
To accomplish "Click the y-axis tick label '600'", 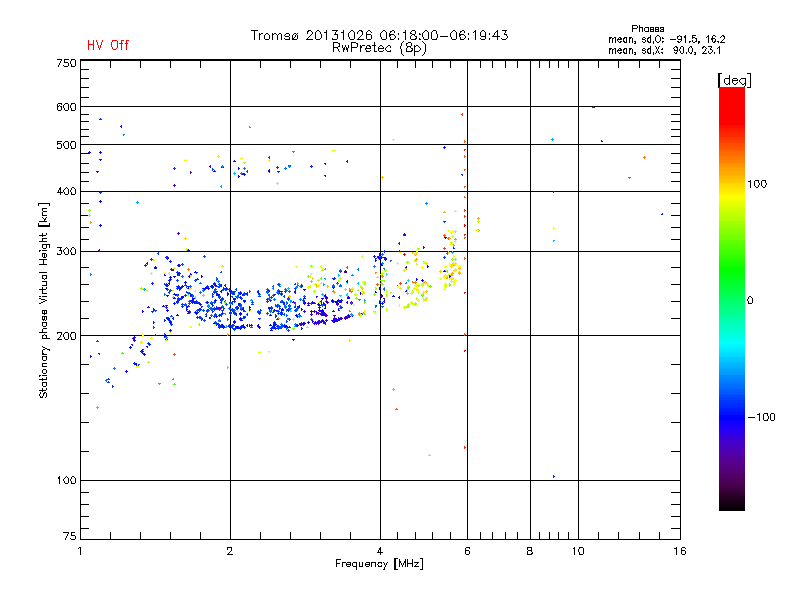I will point(66,107).
